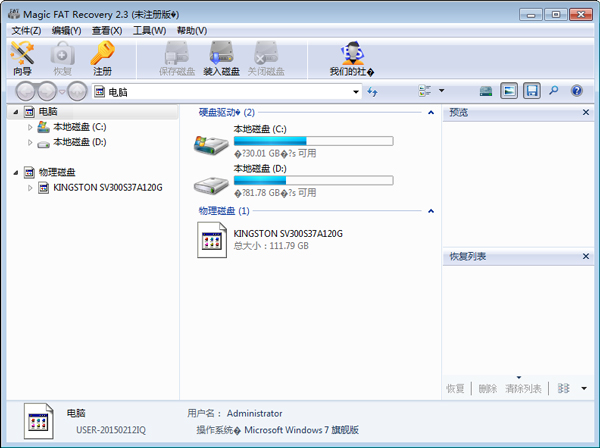Click the Administrator user name text

[x=254, y=414]
